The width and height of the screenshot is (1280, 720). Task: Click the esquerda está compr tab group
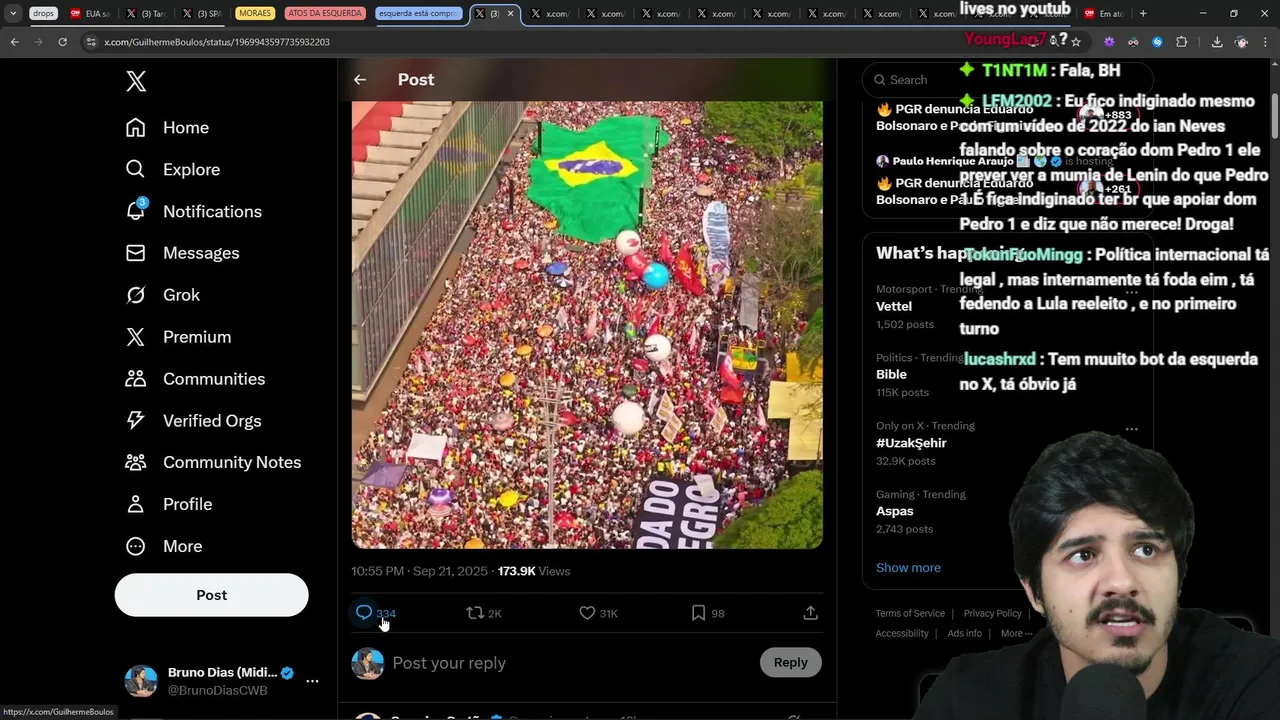pyautogui.click(x=418, y=13)
